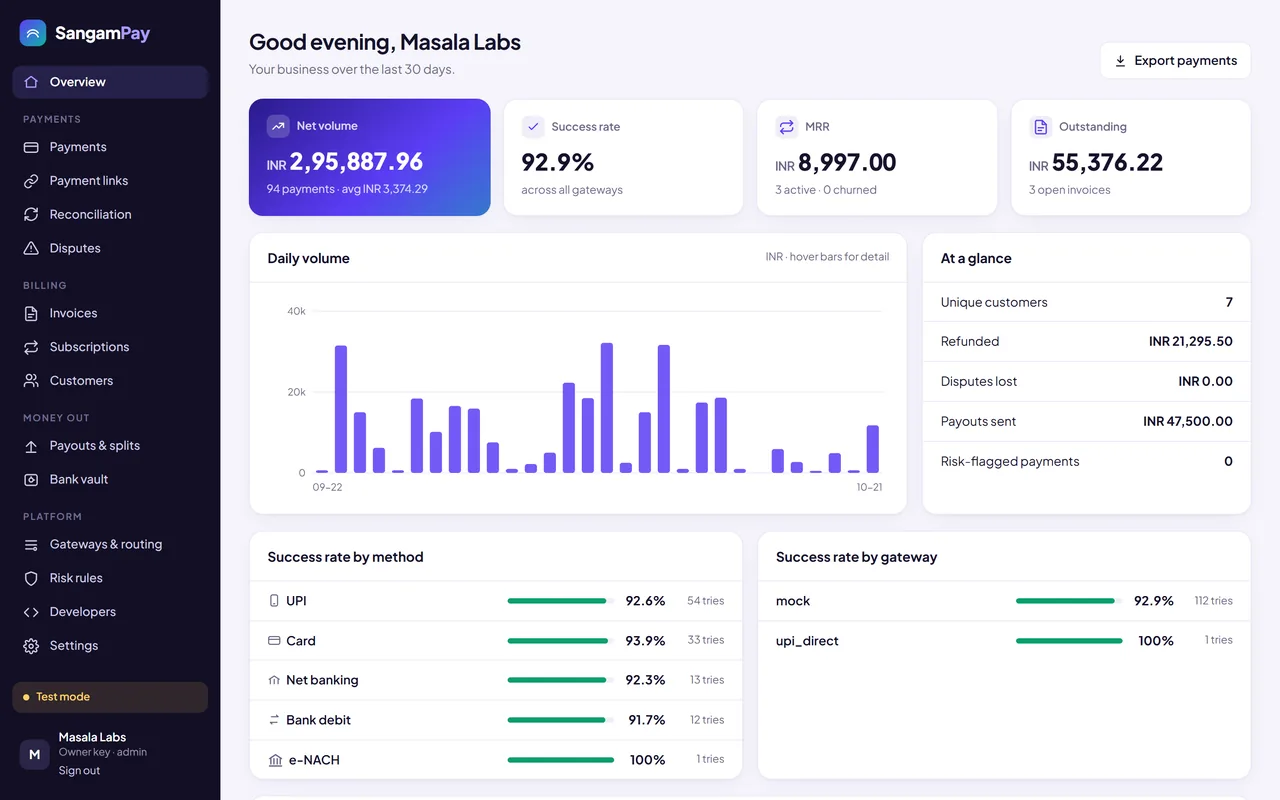Click the Payment links chain icon

click(x=31, y=181)
